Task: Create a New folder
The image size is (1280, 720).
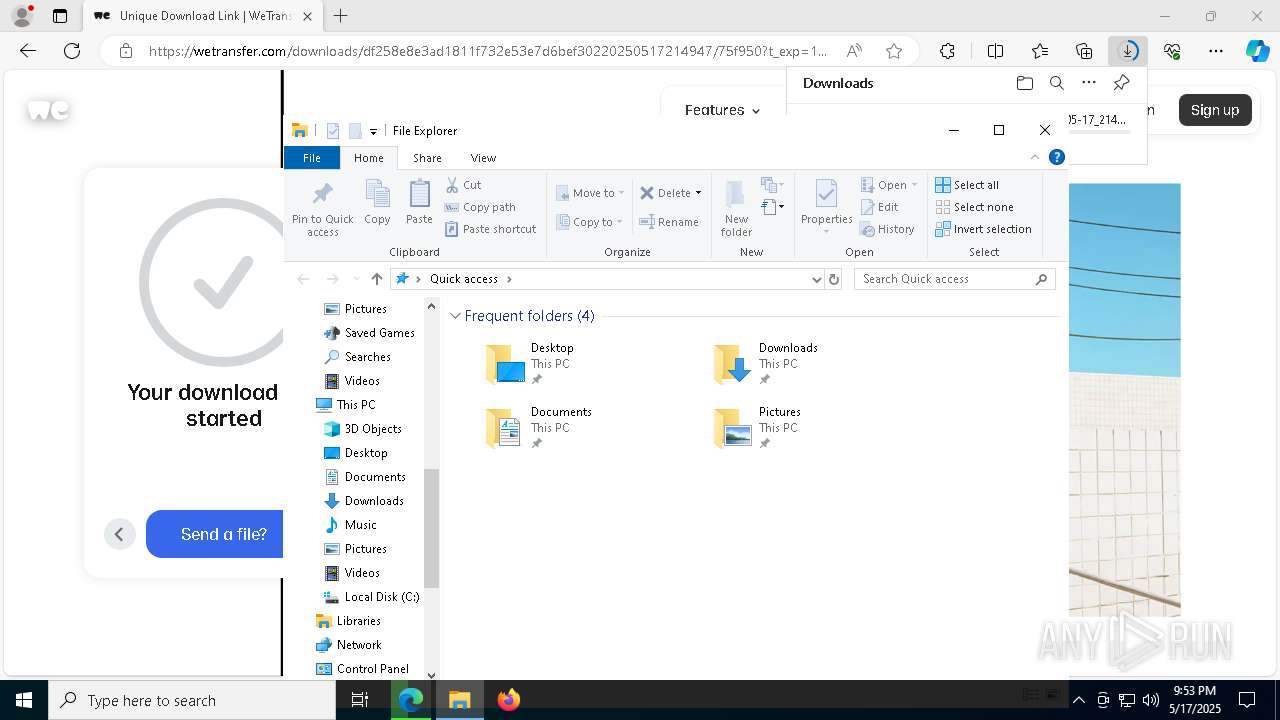Action: [x=736, y=209]
